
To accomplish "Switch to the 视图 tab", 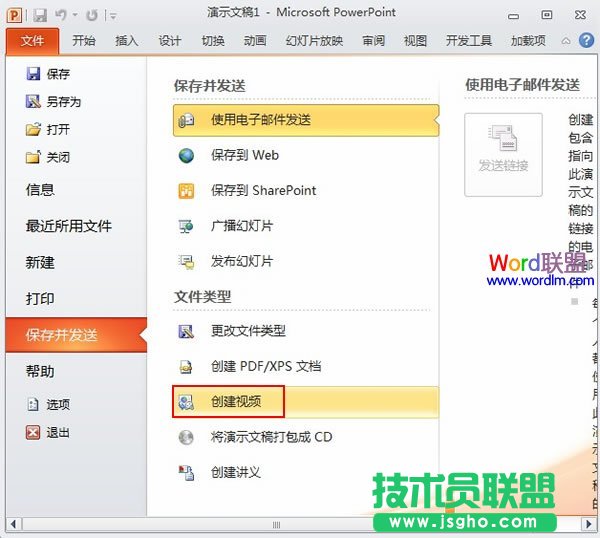I will click(x=415, y=41).
